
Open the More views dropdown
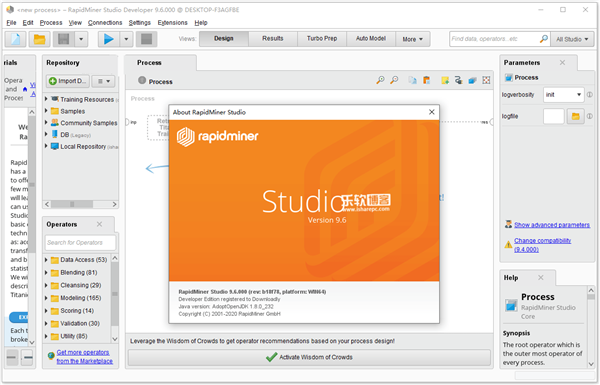point(412,39)
